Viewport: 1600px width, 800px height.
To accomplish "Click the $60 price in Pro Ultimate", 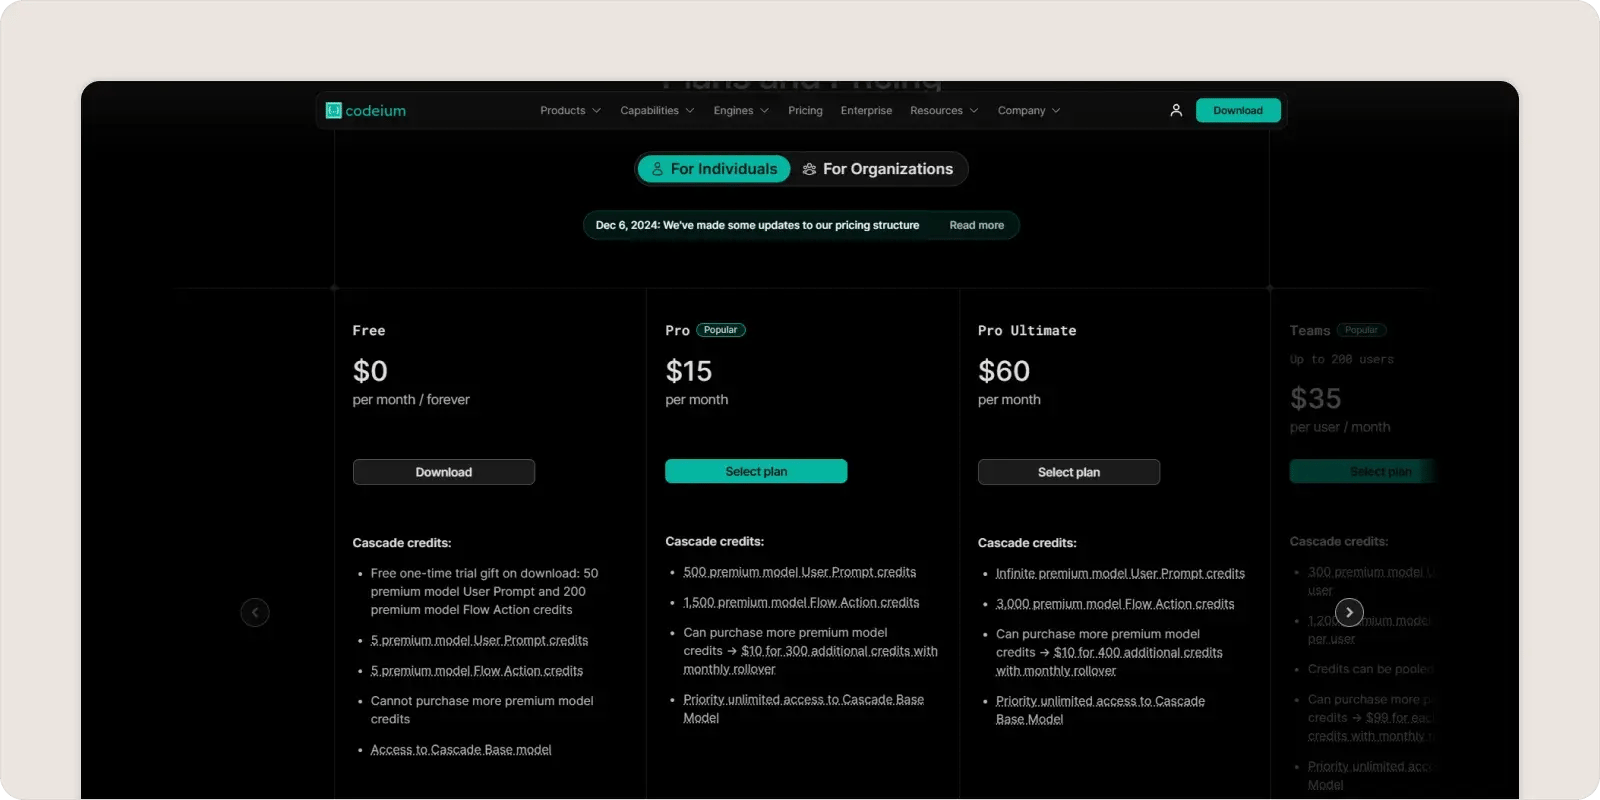I will pos(1004,371).
